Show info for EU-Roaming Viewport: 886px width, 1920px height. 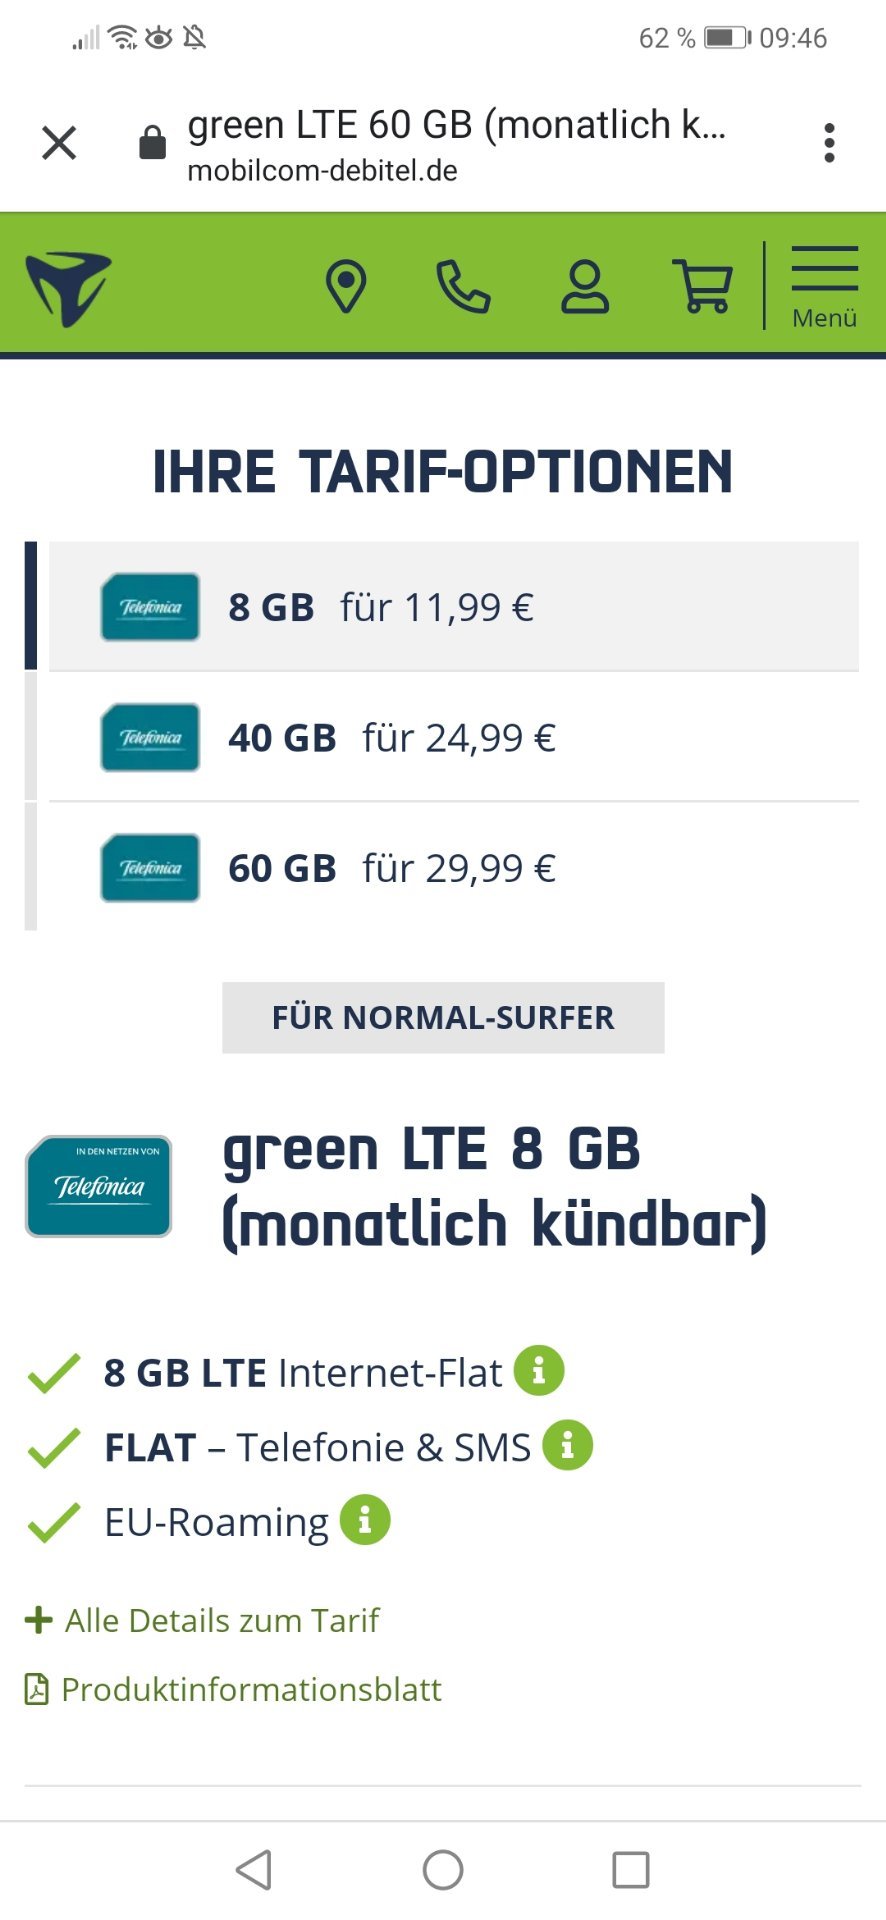[365, 1520]
